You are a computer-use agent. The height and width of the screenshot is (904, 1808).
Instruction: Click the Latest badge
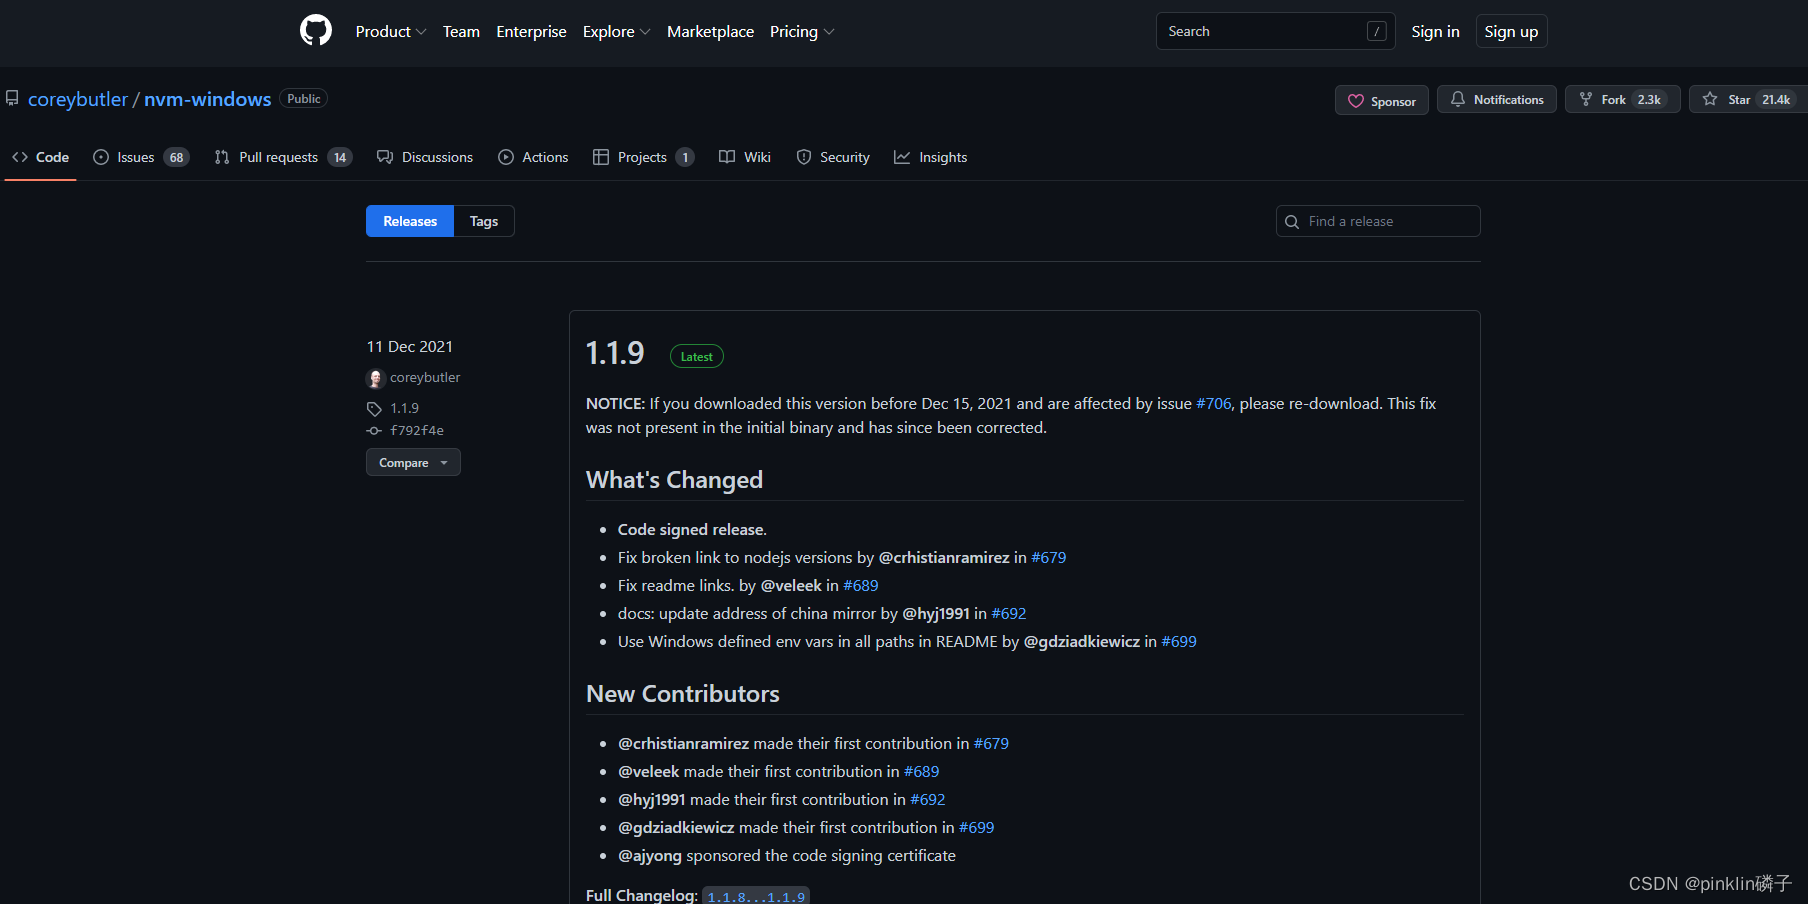697,356
